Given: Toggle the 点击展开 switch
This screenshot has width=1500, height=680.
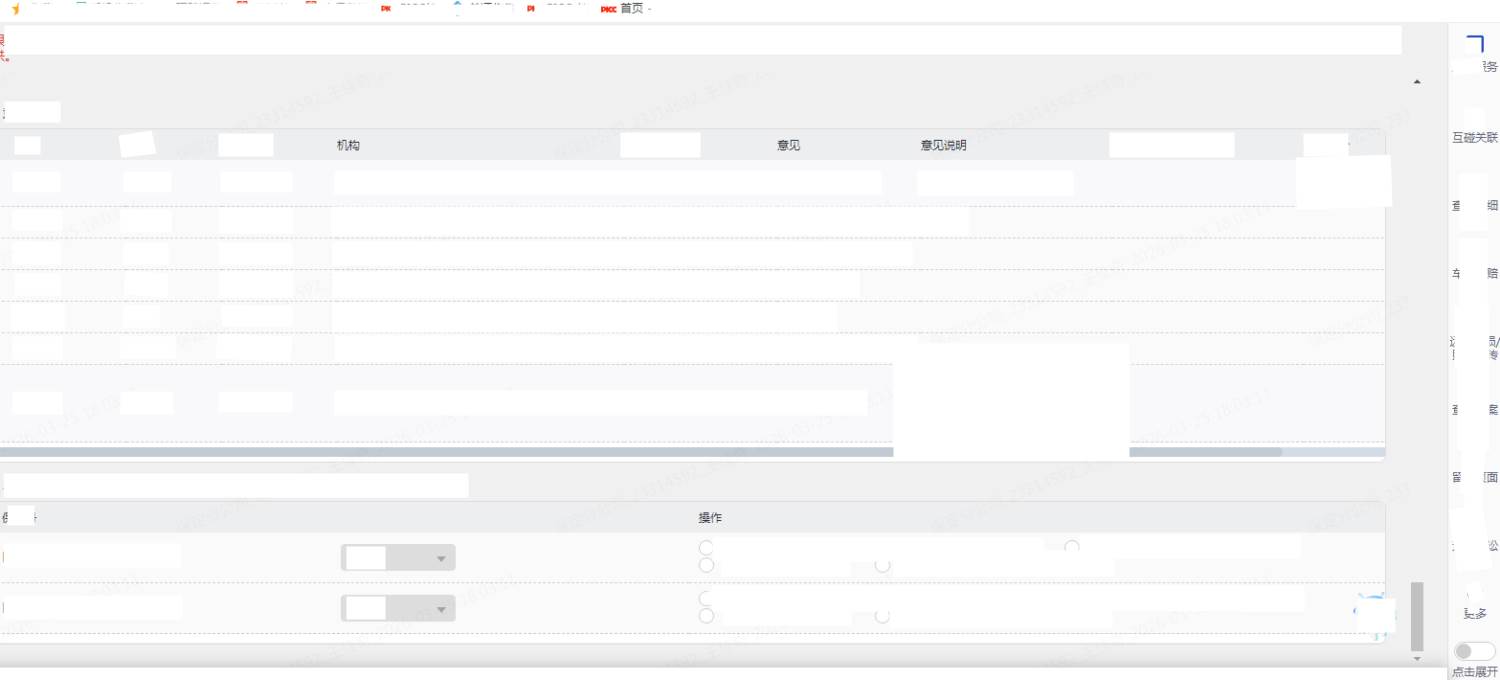Looking at the screenshot, I should [1474, 651].
